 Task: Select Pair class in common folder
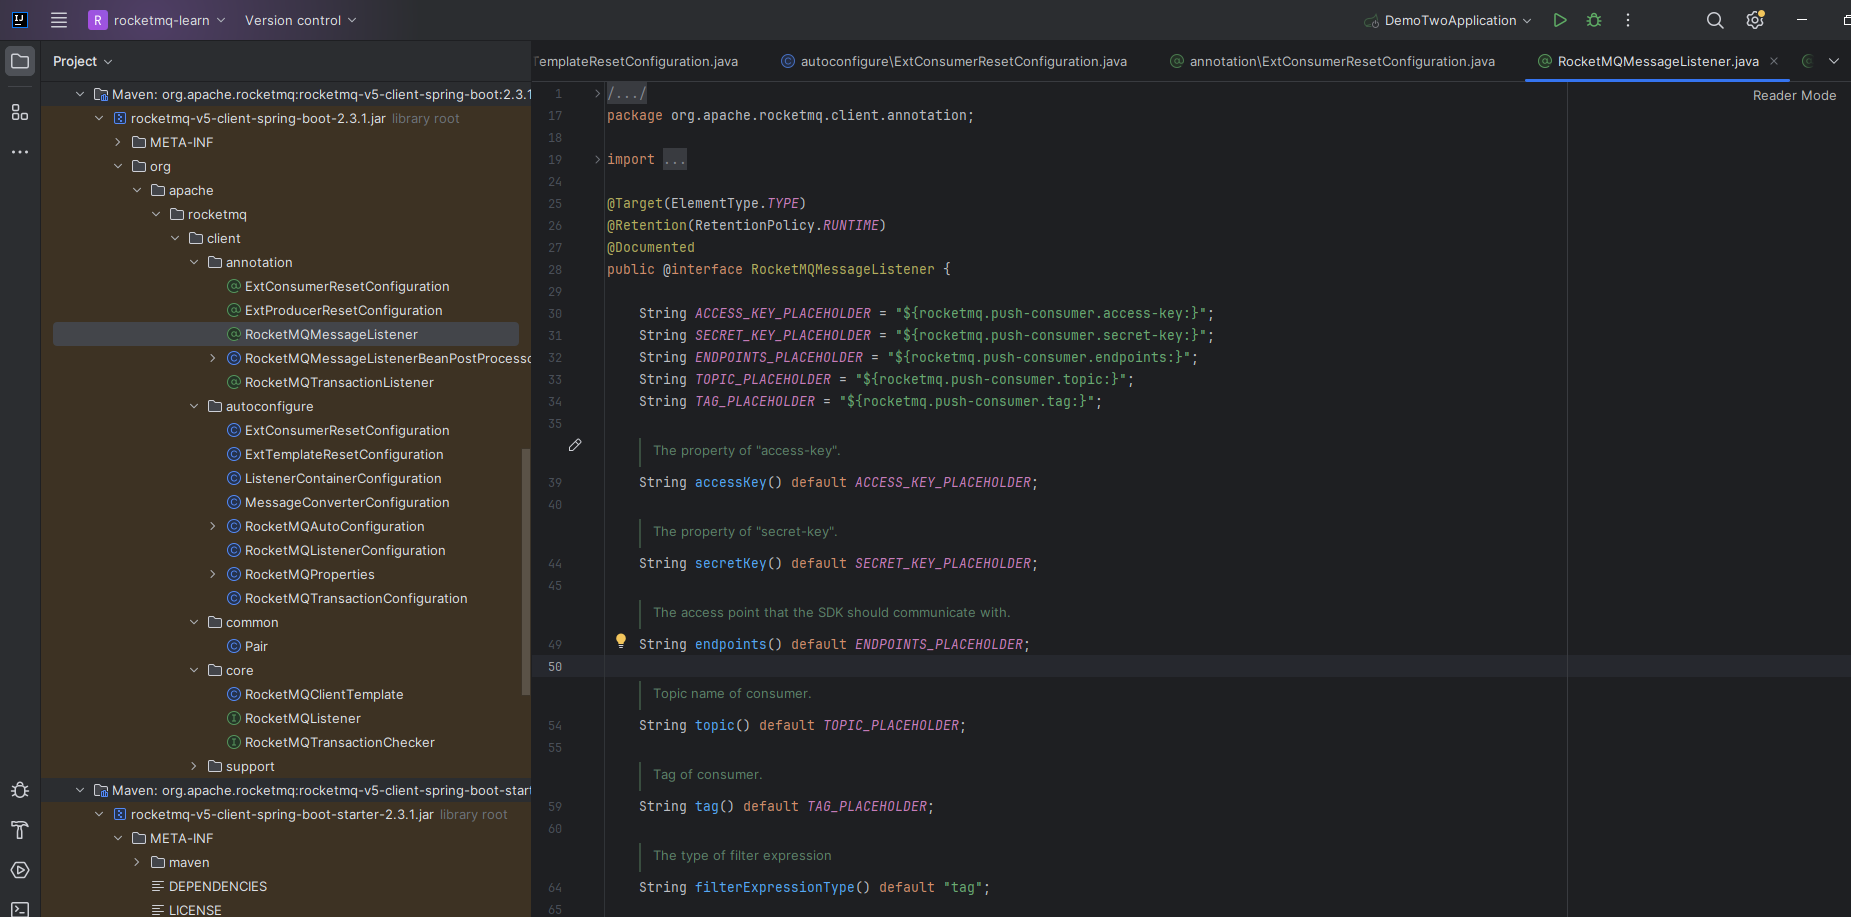(x=256, y=646)
